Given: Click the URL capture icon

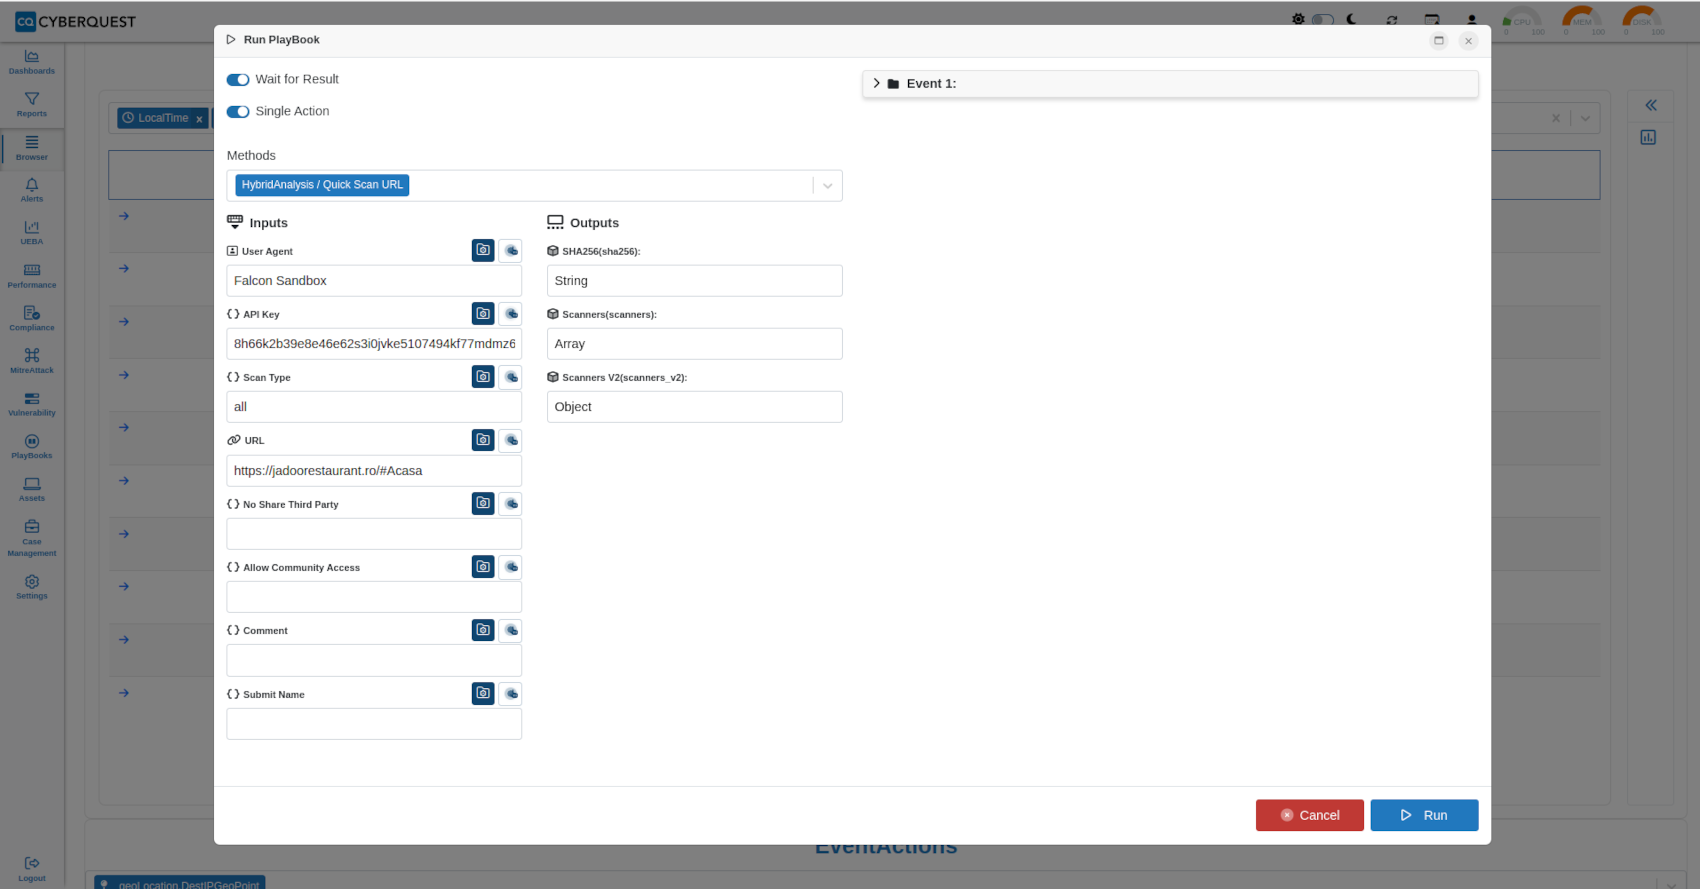Looking at the screenshot, I should tap(483, 440).
